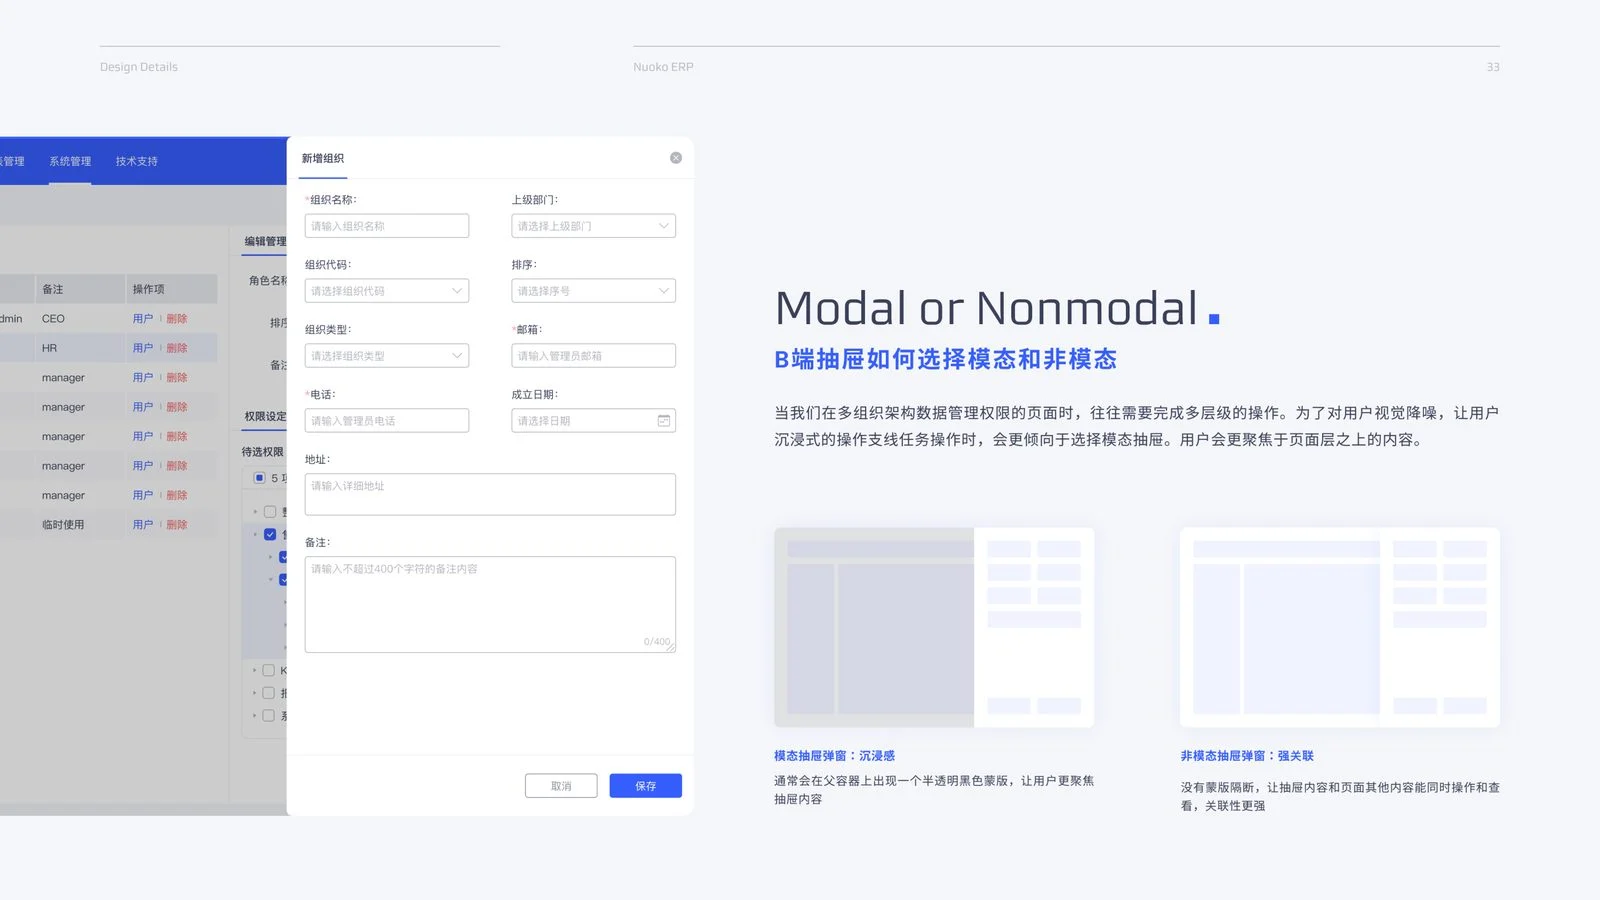
Task: Tick the checkbox of the row starting with K
Action: pyautogui.click(x=268, y=670)
